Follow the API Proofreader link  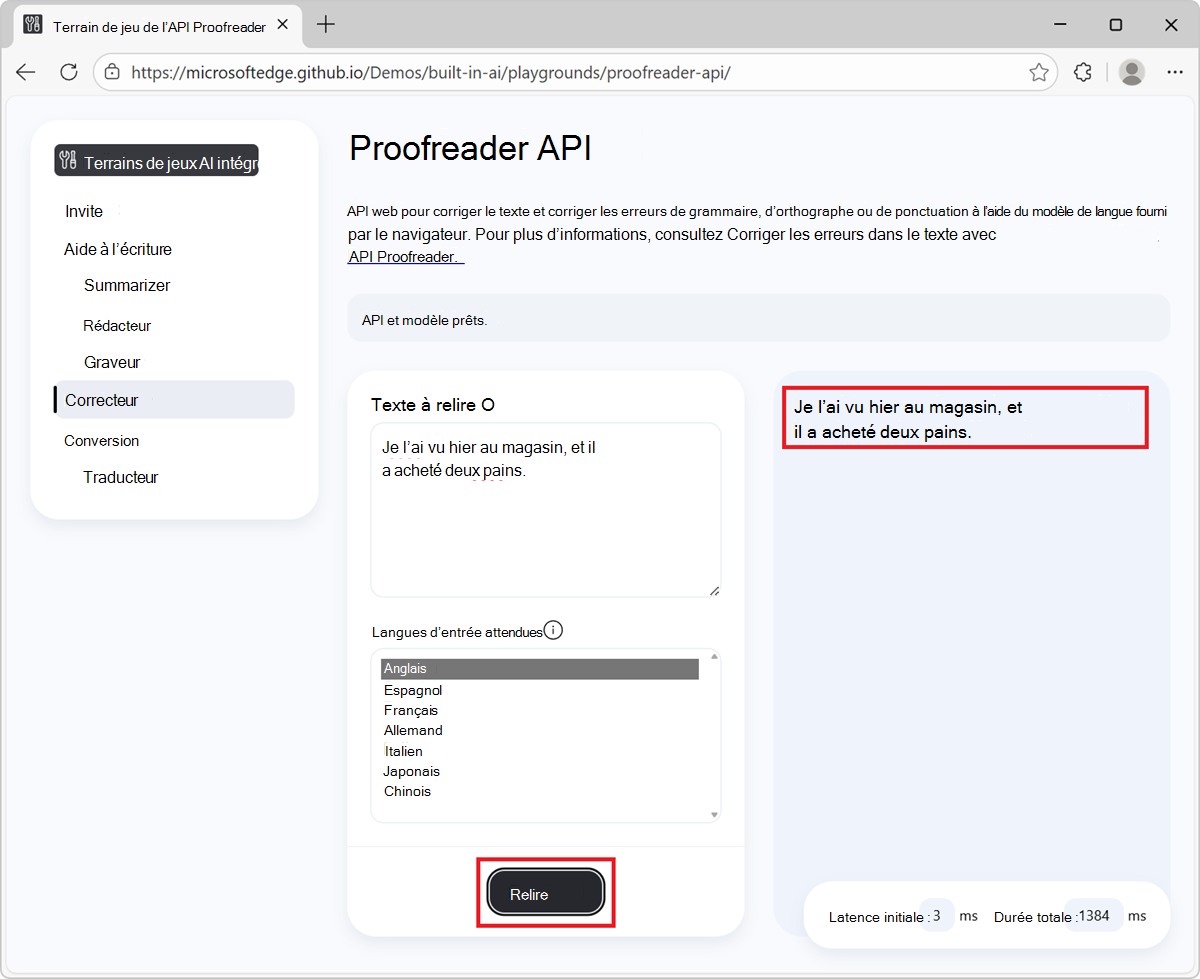click(x=406, y=257)
